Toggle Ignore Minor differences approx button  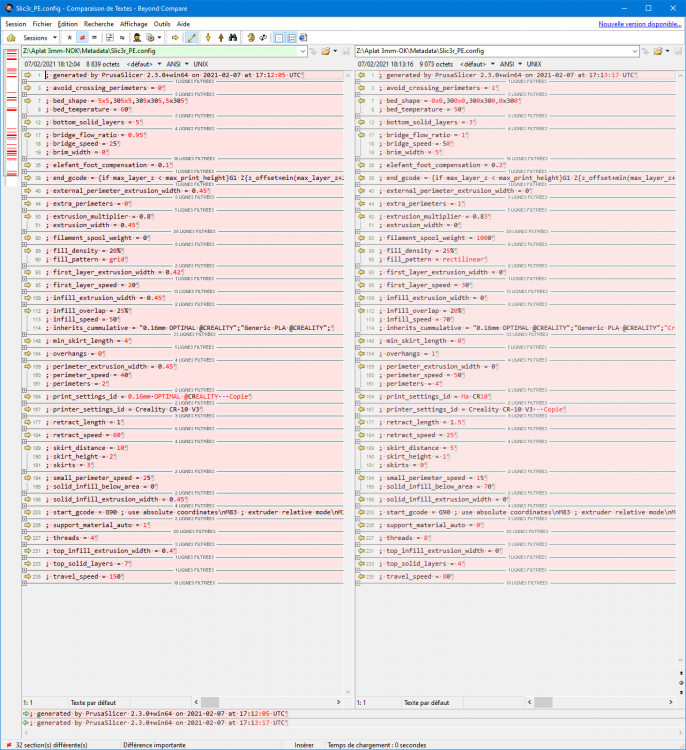122,37
